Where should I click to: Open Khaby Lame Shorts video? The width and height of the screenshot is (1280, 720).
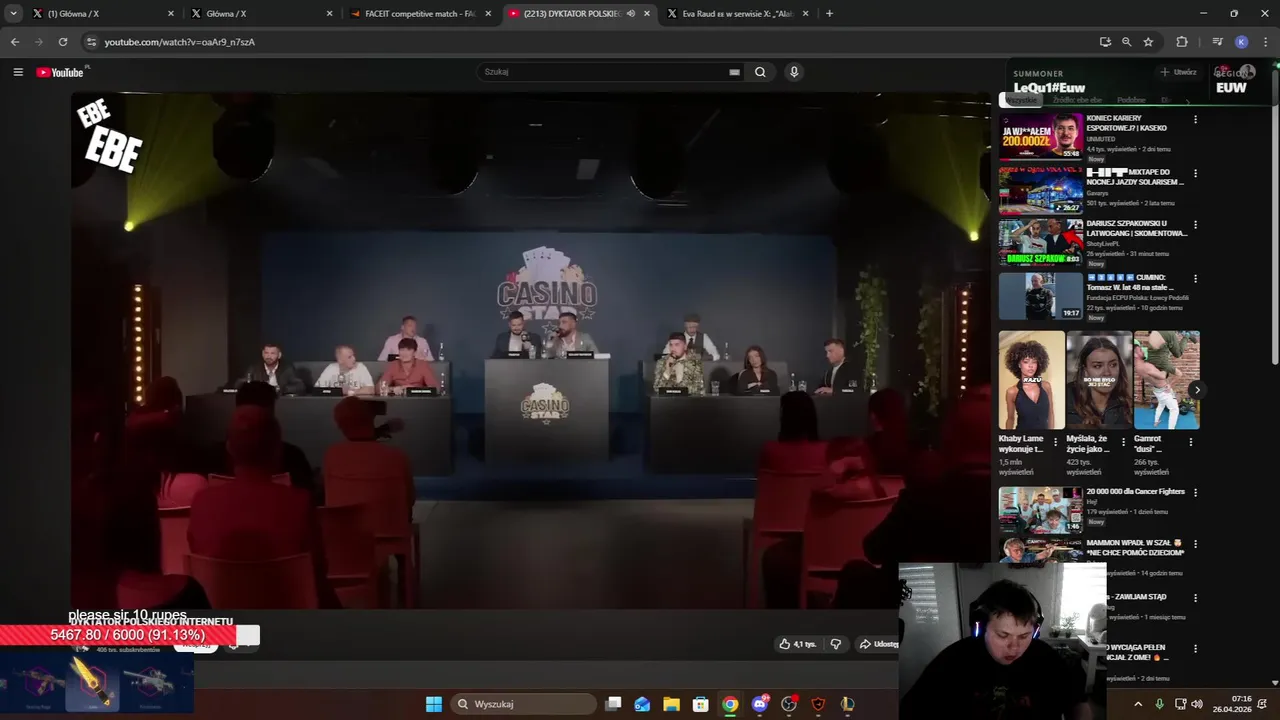click(x=1031, y=380)
